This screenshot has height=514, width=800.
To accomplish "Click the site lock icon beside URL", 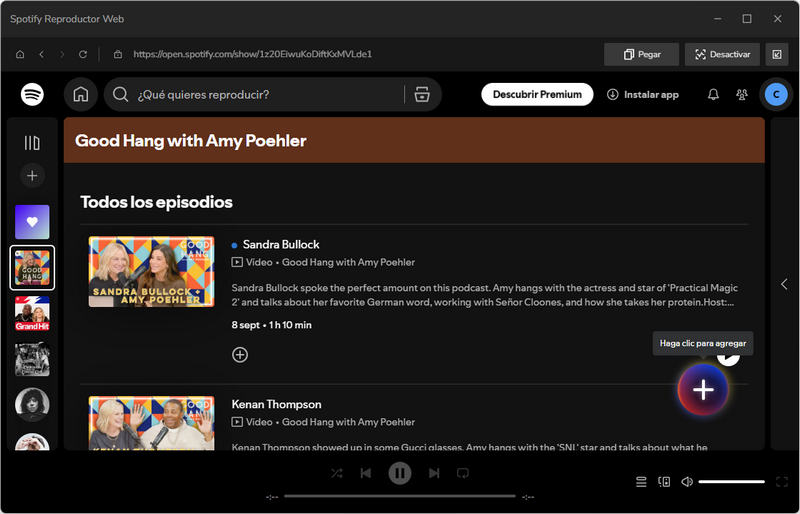I will tap(118, 54).
